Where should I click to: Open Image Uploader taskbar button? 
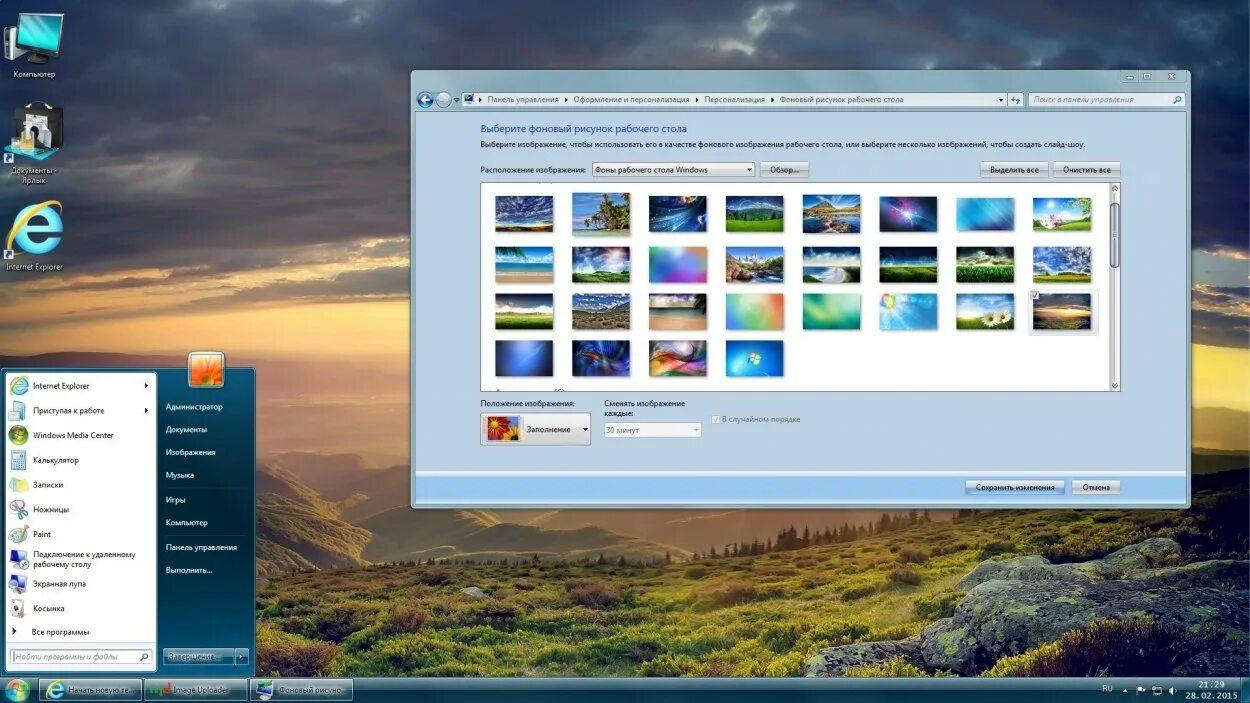[x=195, y=690]
